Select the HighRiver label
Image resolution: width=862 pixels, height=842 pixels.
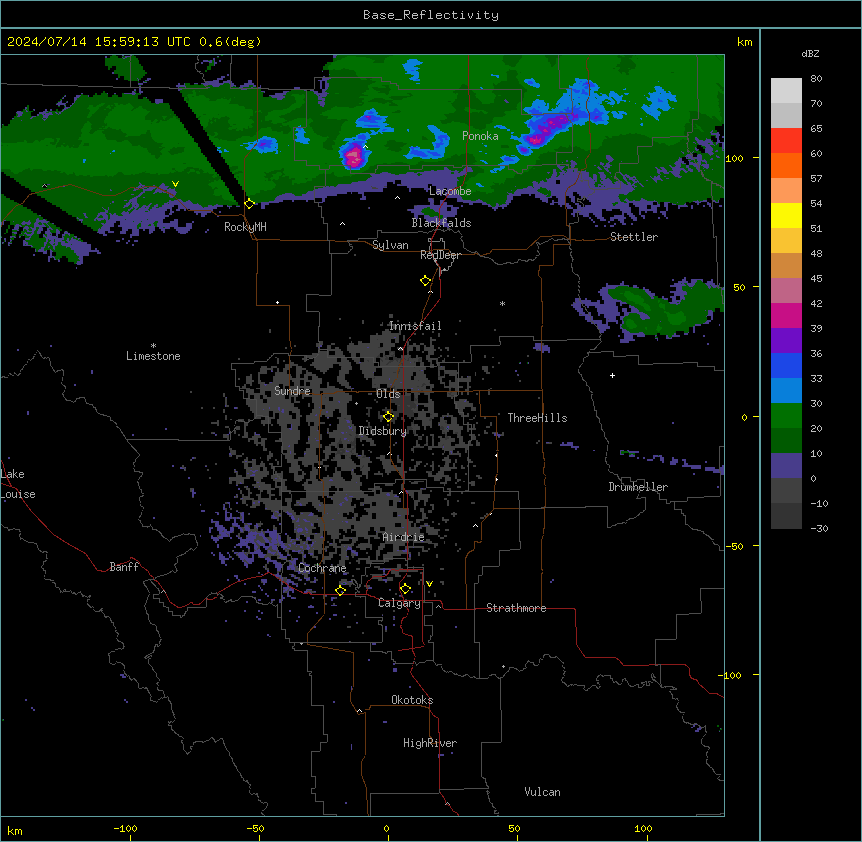430,743
